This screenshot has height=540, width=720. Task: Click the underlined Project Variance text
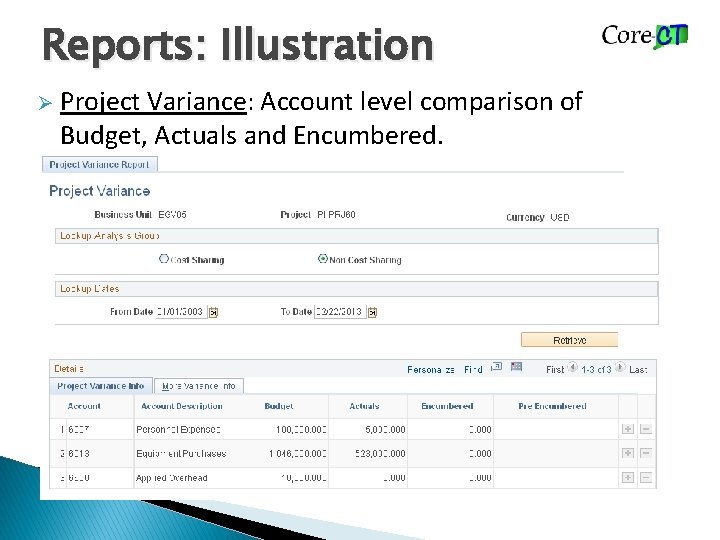point(153,102)
